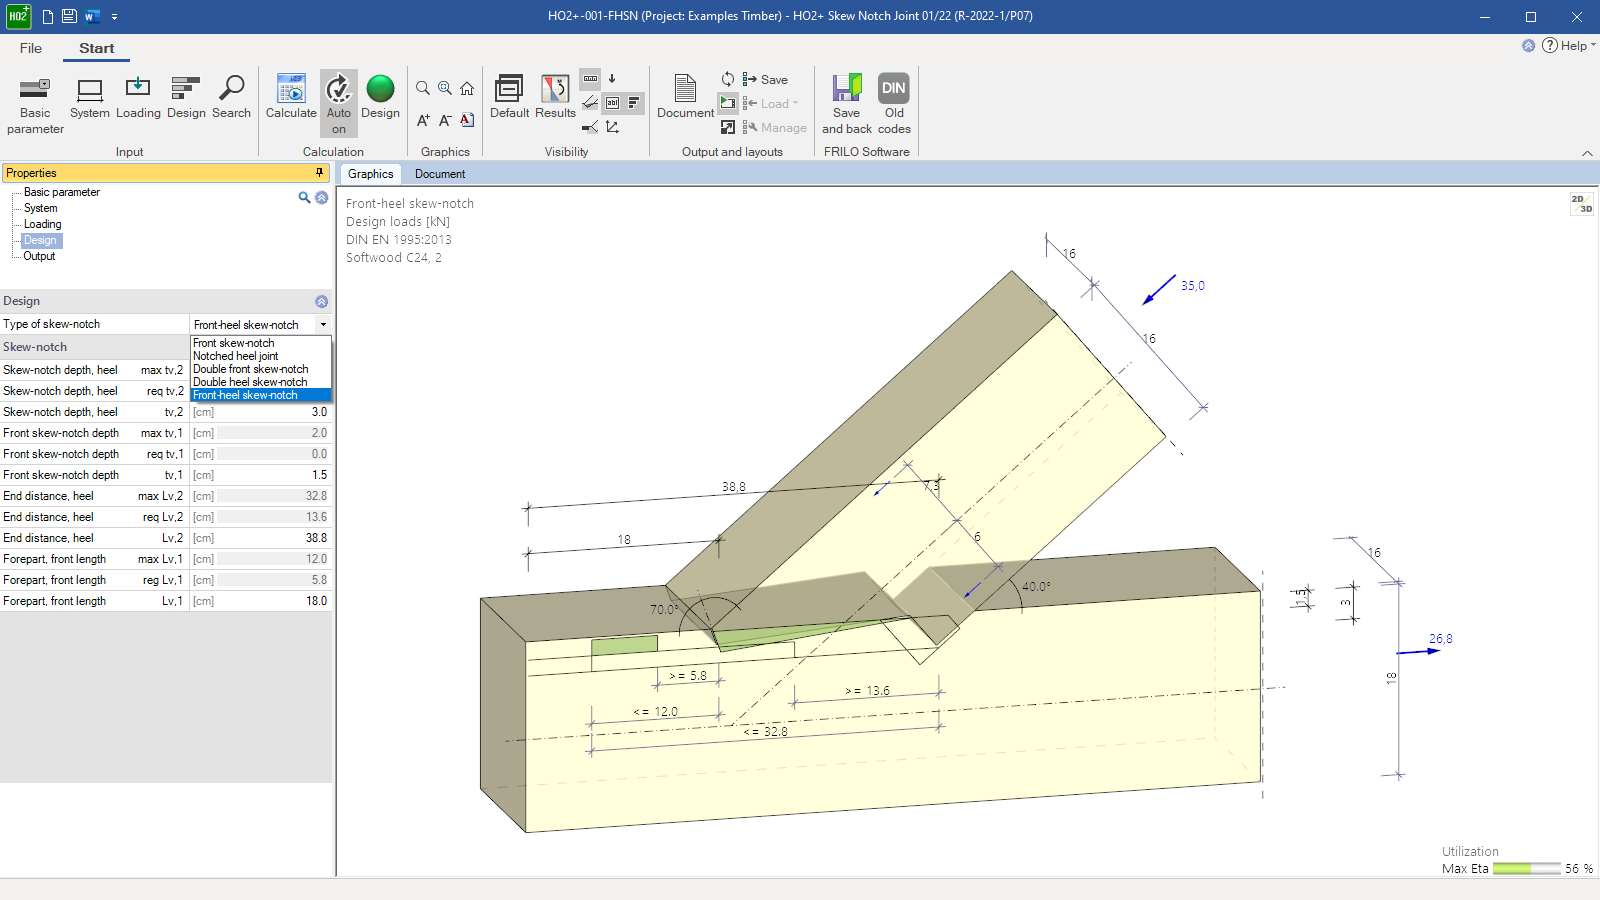Switch to the Graphics view tab
1600x900 pixels.
pyautogui.click(x=371, y=174)
